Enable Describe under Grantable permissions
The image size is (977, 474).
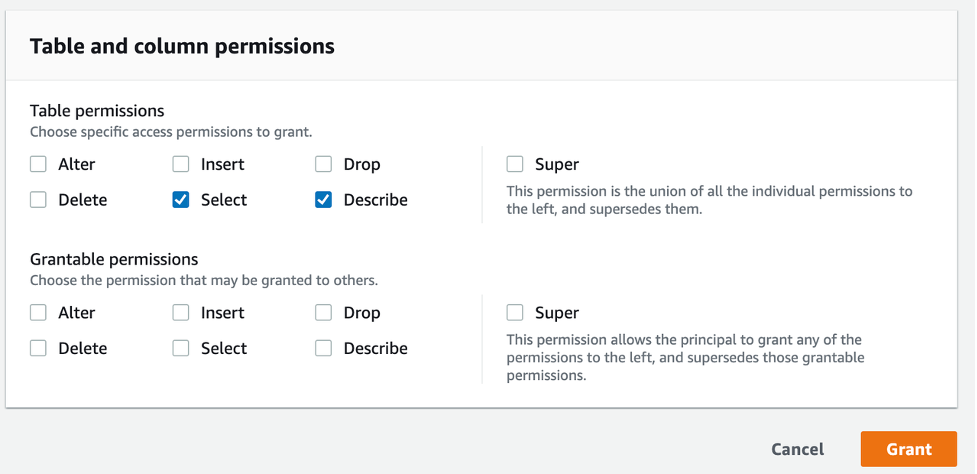click(324, 349)
